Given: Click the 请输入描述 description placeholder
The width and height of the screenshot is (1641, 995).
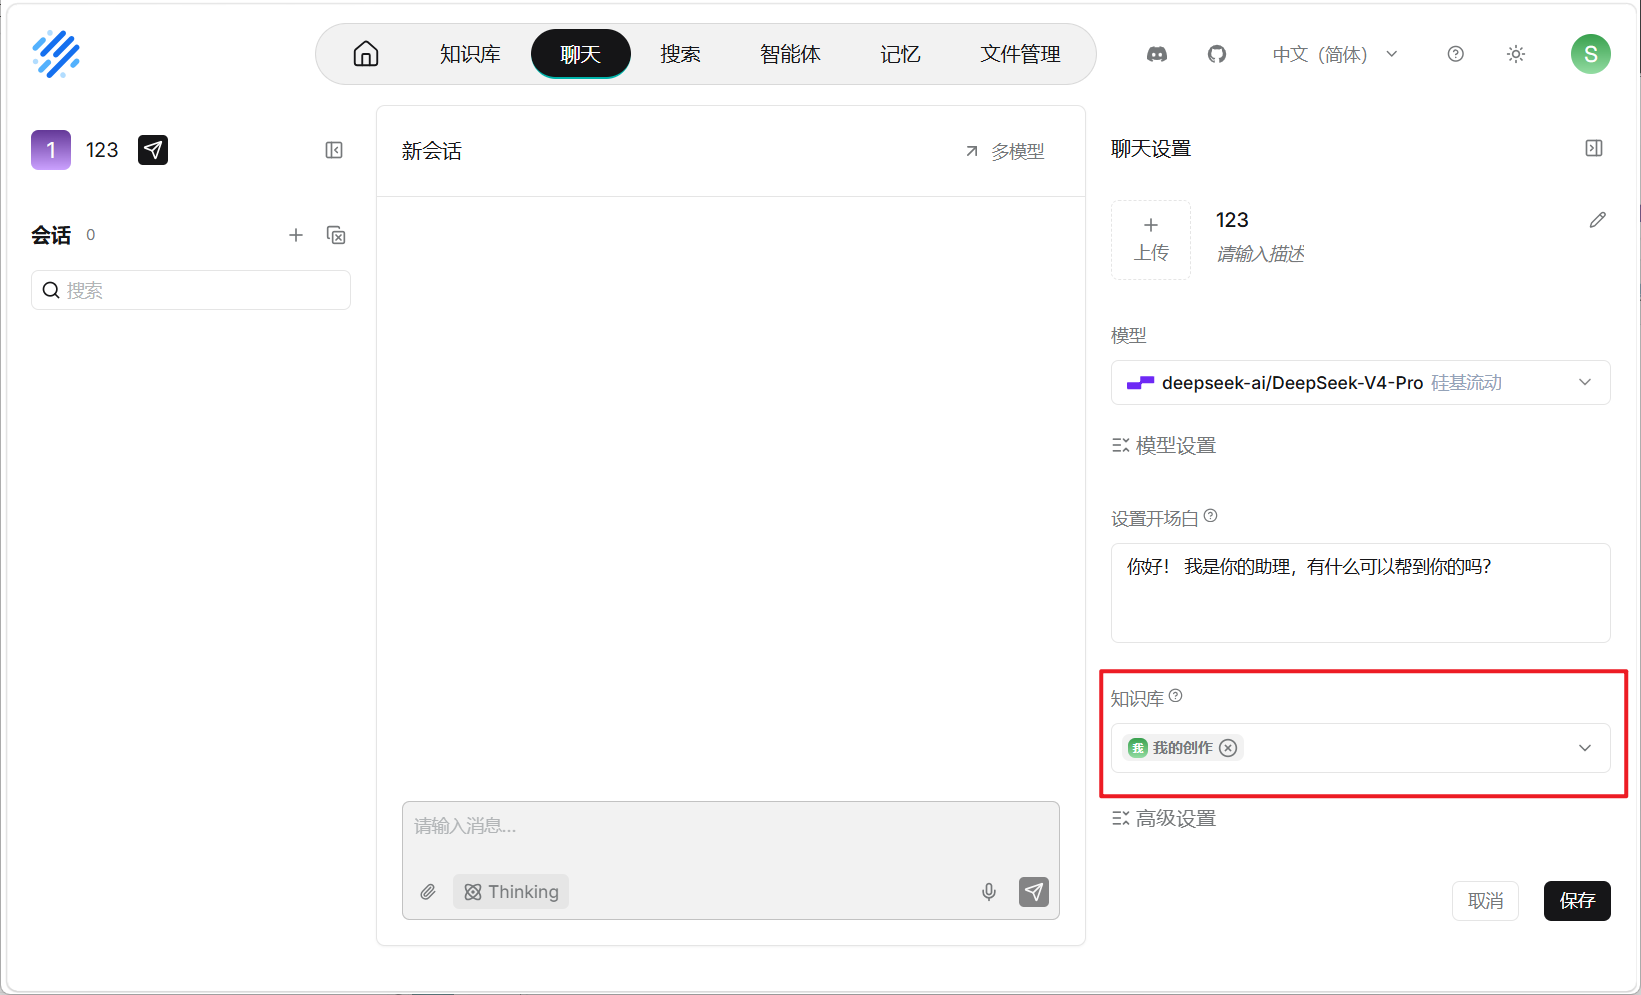Looking at the screenshot, I should tap(1260, 254).
